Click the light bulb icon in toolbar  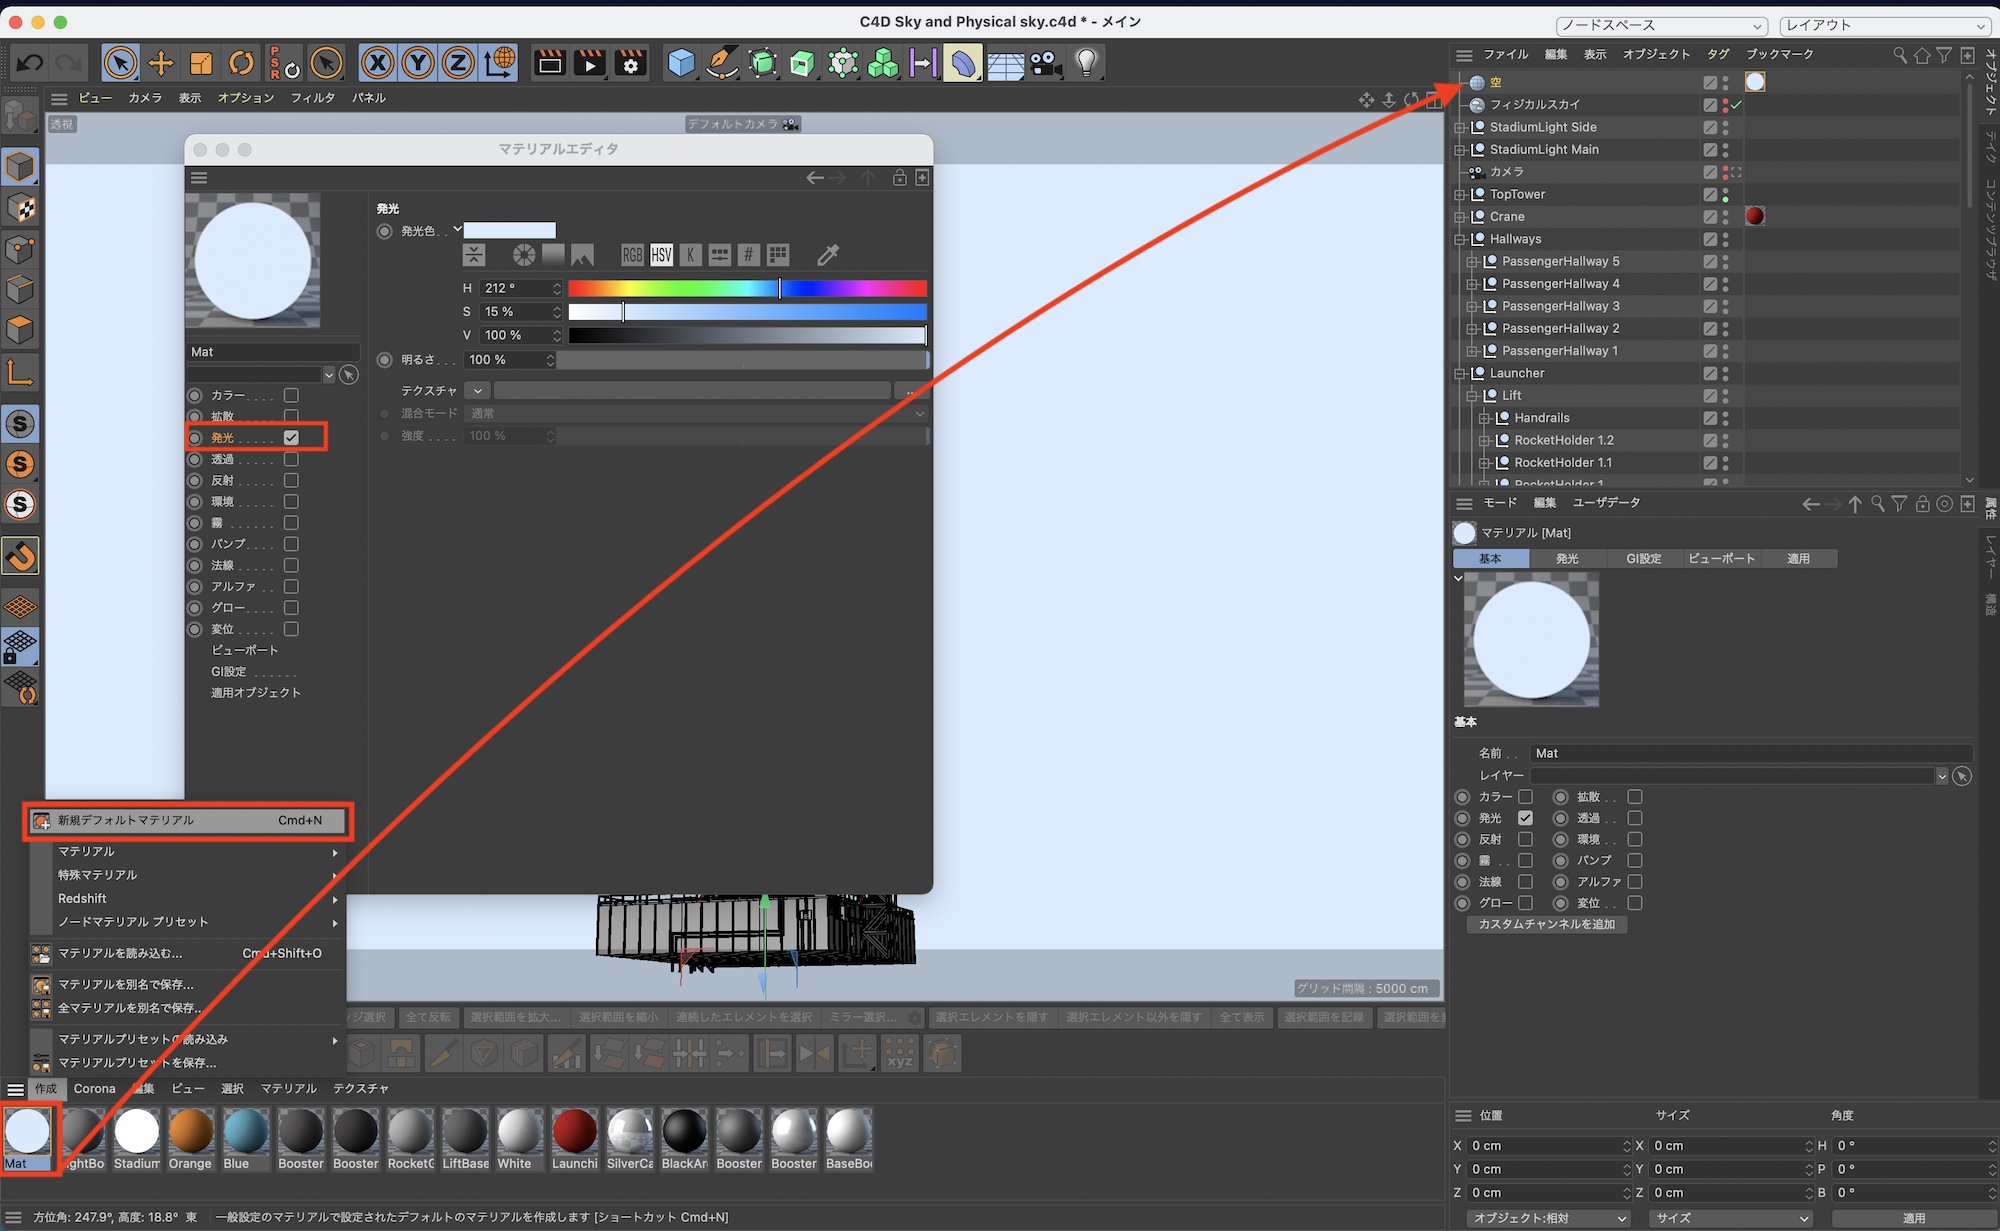[1086, 64]
